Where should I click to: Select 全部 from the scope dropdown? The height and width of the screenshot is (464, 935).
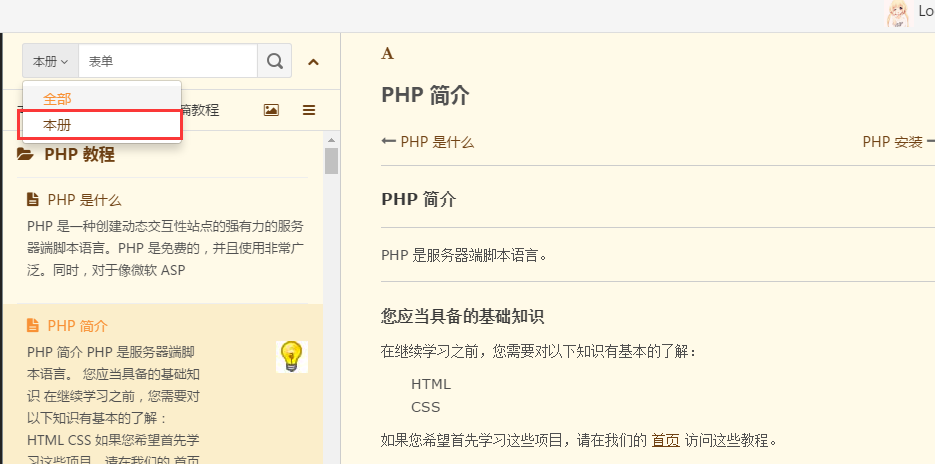click(57, 99)
